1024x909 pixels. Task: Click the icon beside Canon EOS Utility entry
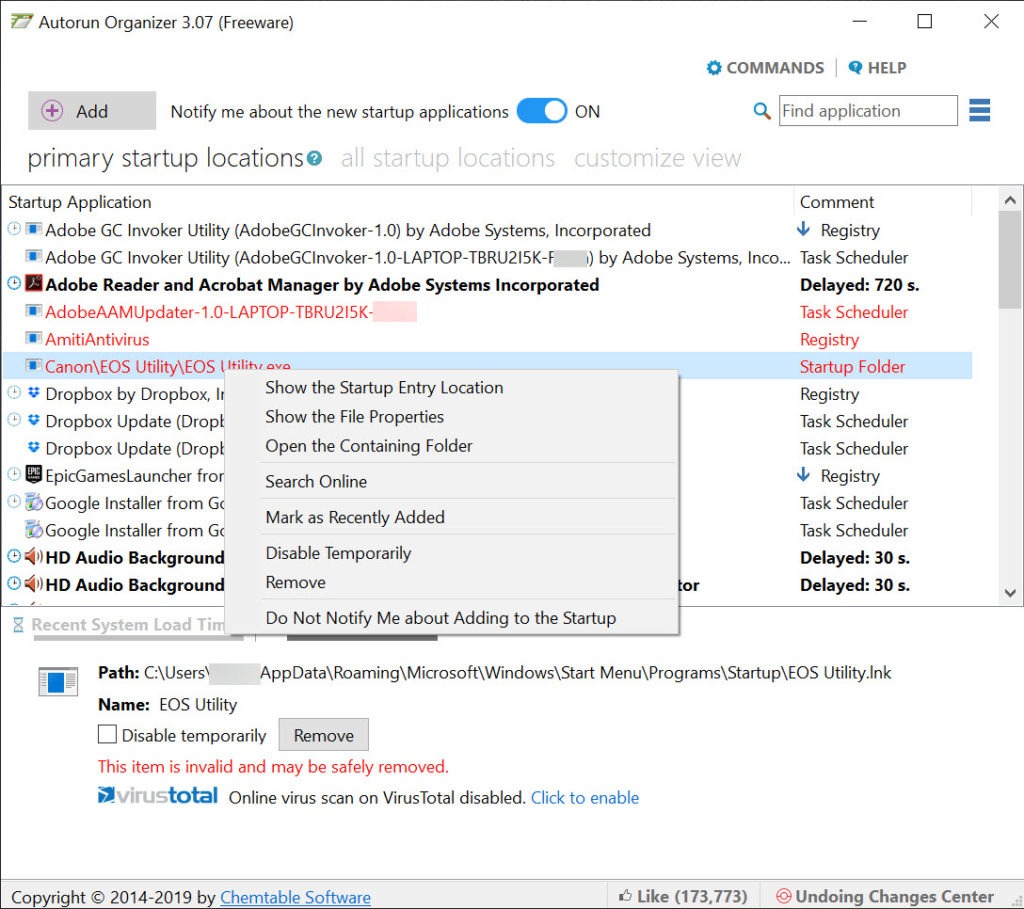[34, 366]
